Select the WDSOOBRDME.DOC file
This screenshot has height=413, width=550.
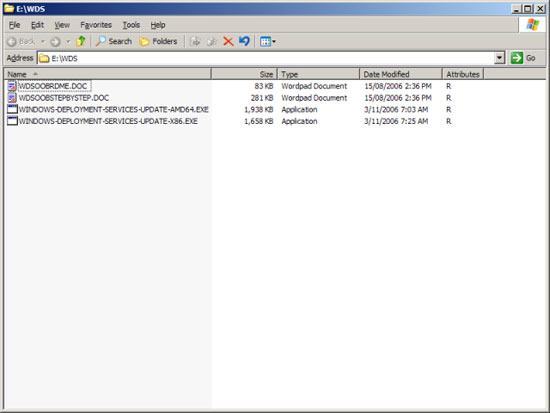tap(53, 86)
